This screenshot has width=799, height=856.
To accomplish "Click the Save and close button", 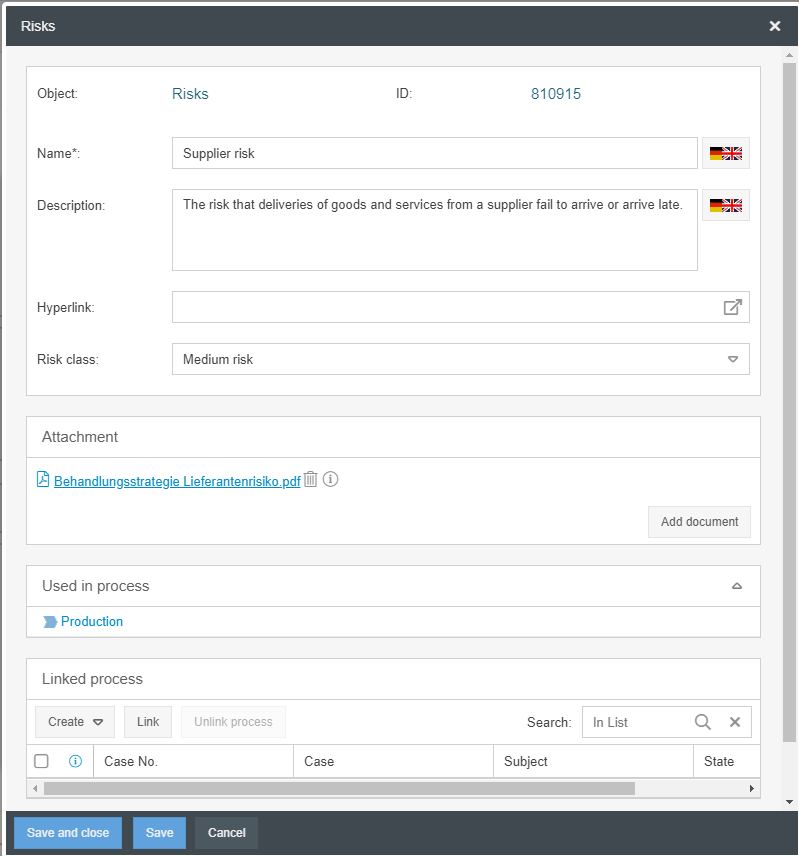I will point(68,833).
